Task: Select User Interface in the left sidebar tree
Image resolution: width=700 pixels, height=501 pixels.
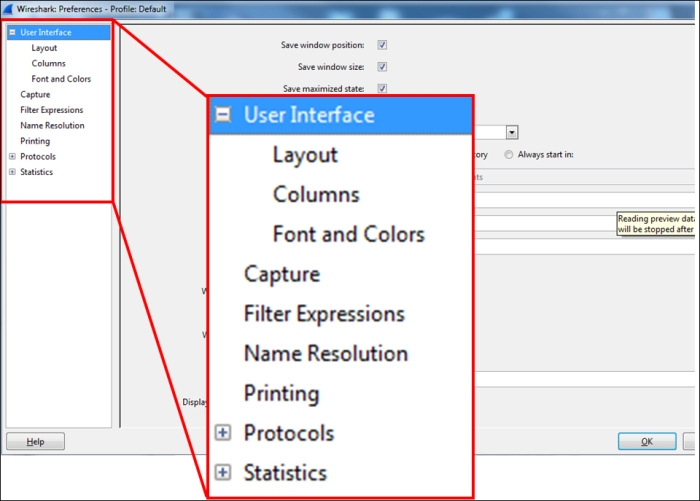Action: pos(46,32)
